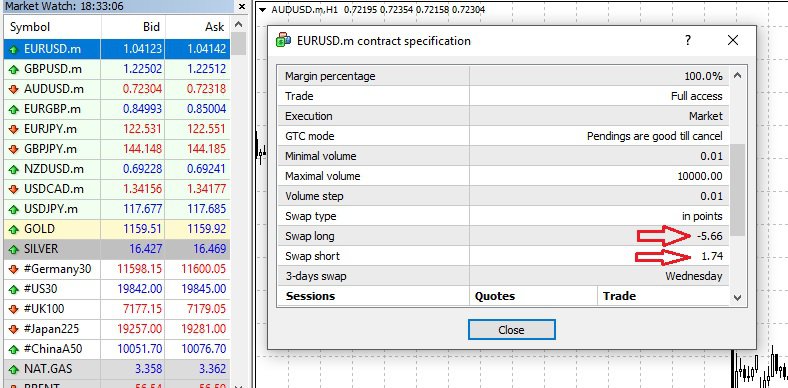The height and width of the screenshot is (388, 788).
Task: Click the Margin percentage row label
Action: [x=330, y=76]
